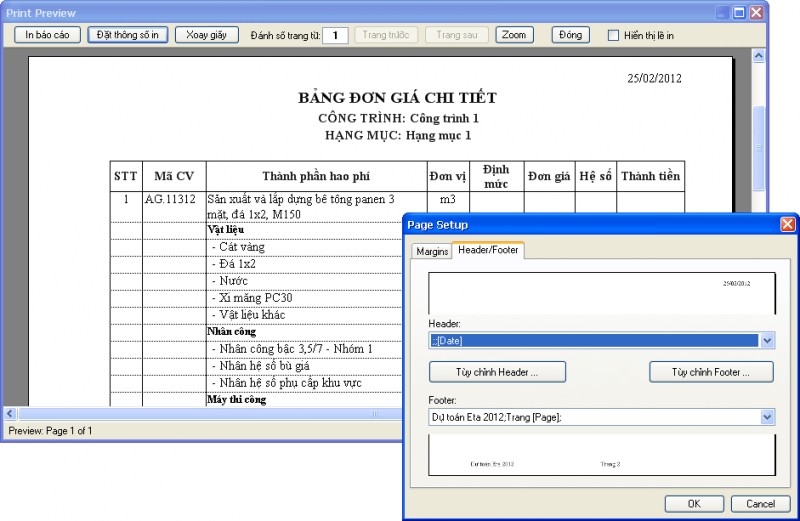Maximize the Print Preview window
800x521 pixels.
pyautogui.click(x=739, y=13)
